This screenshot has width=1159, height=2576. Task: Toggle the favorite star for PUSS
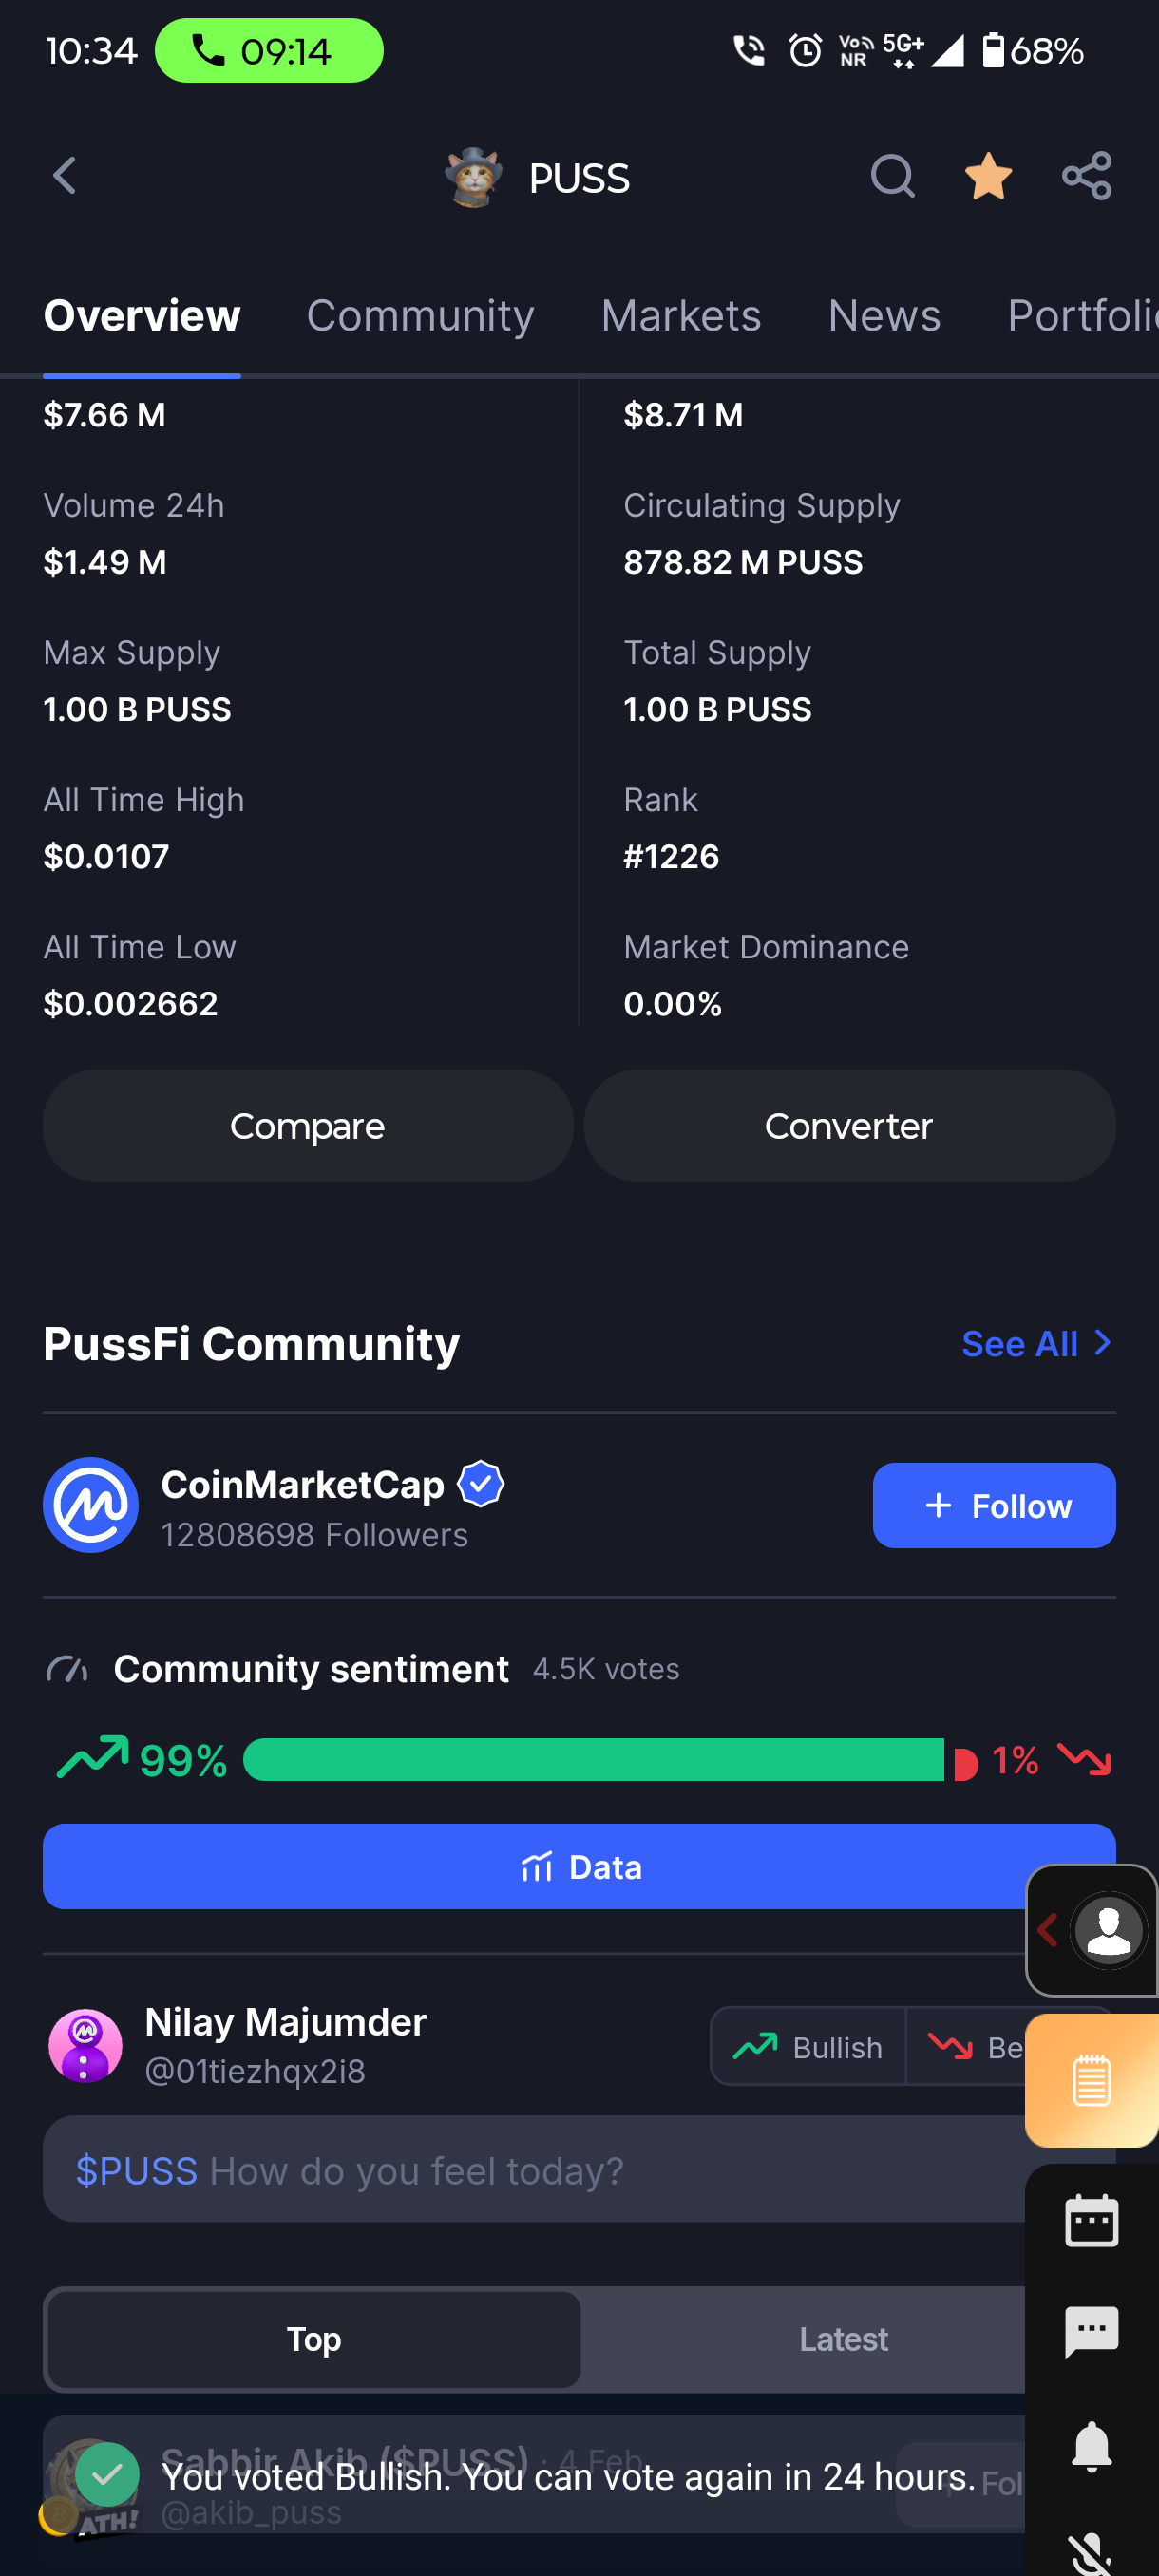(x=987, y=176)
